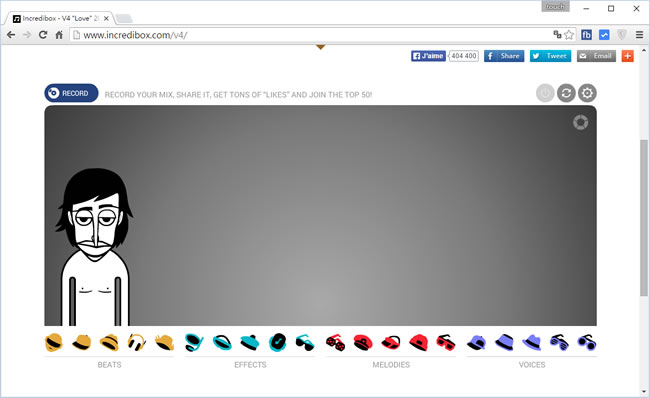Pick the red beanie melody icon
The width and height of the screenshot is (650, 398).
[x=418, y=342]
